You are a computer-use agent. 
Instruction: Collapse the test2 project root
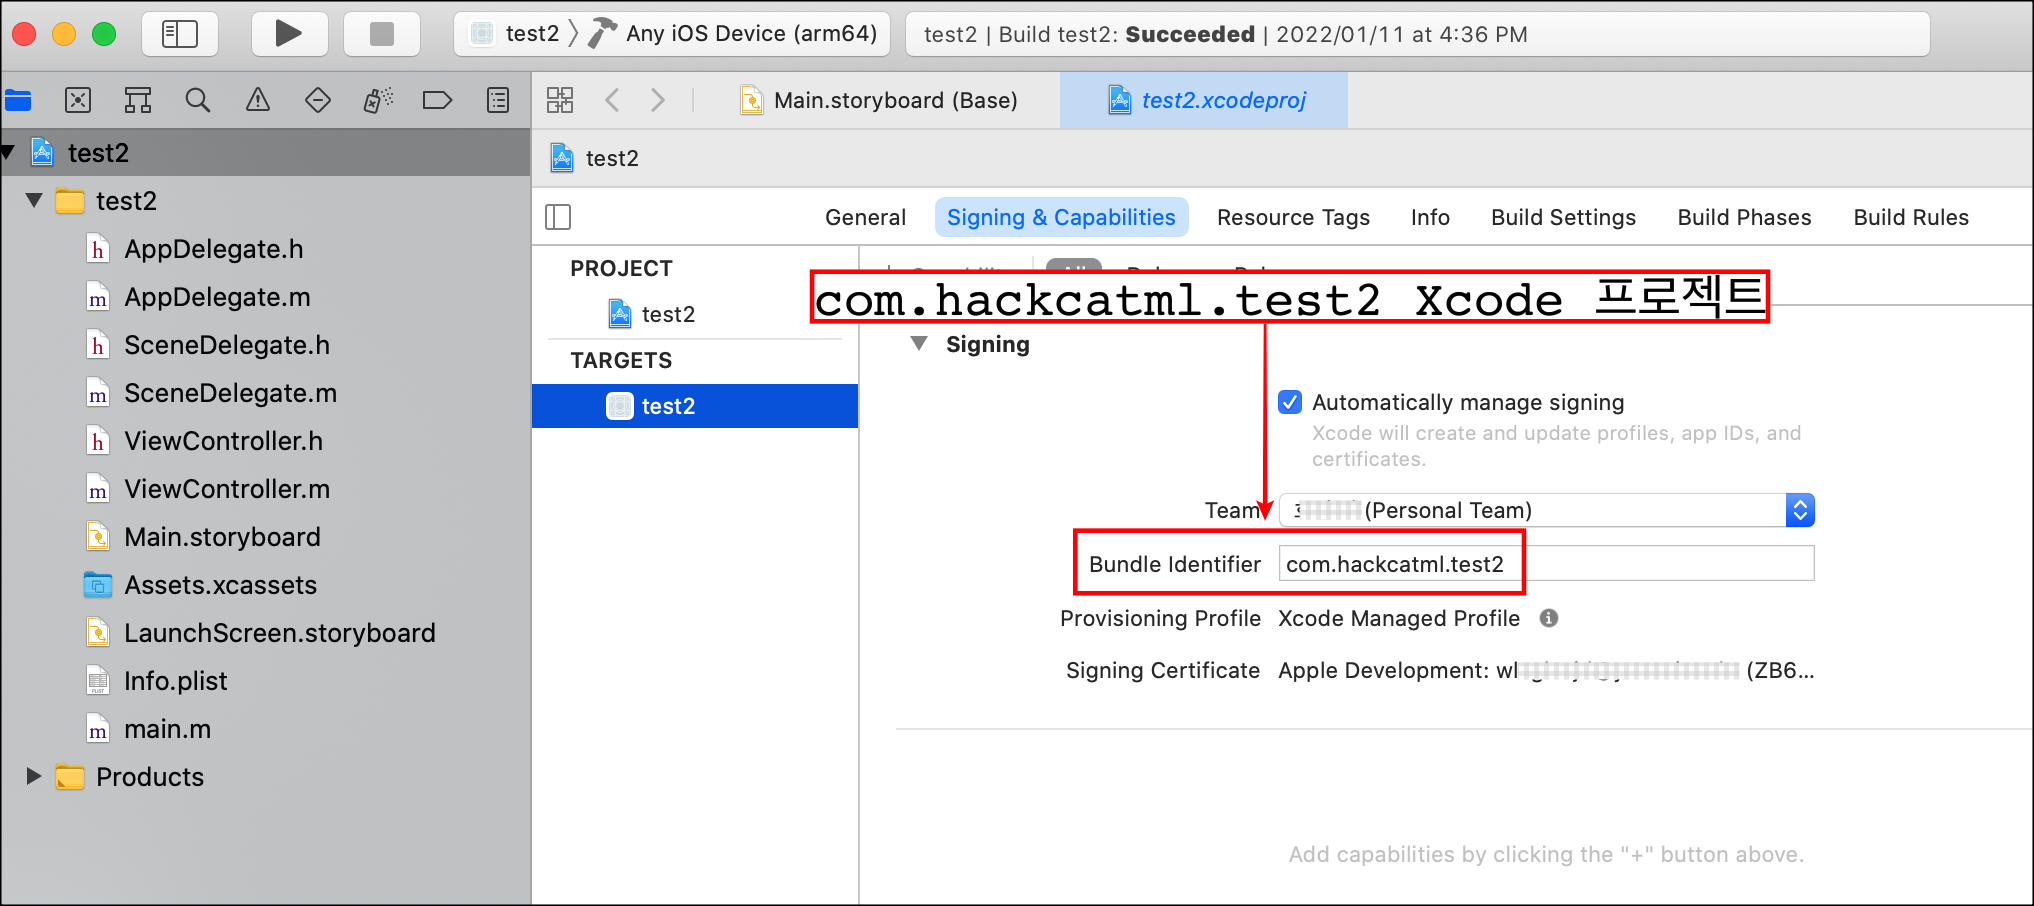pyautogui.click(x=8, y=153)
